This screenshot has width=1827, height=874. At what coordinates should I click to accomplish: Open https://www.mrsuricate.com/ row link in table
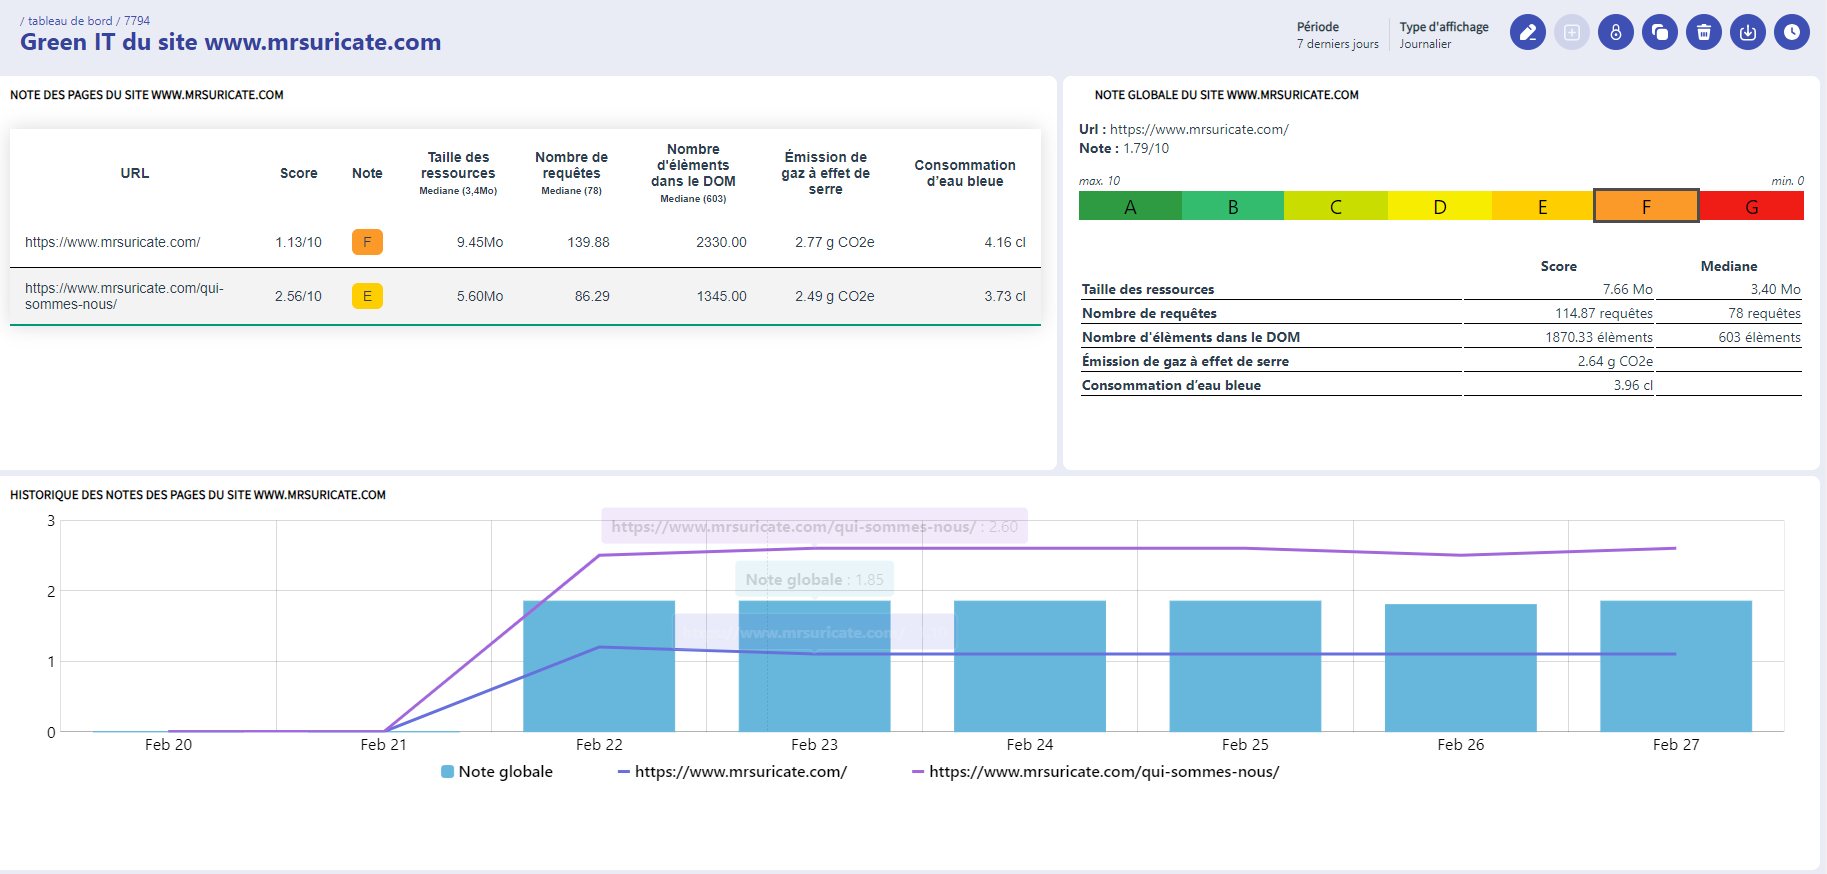pos(112,242)
